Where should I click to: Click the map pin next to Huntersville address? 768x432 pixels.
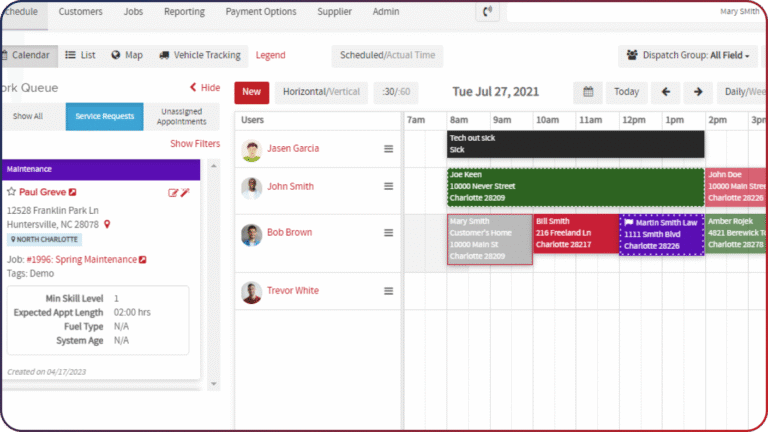click(107, 224)
